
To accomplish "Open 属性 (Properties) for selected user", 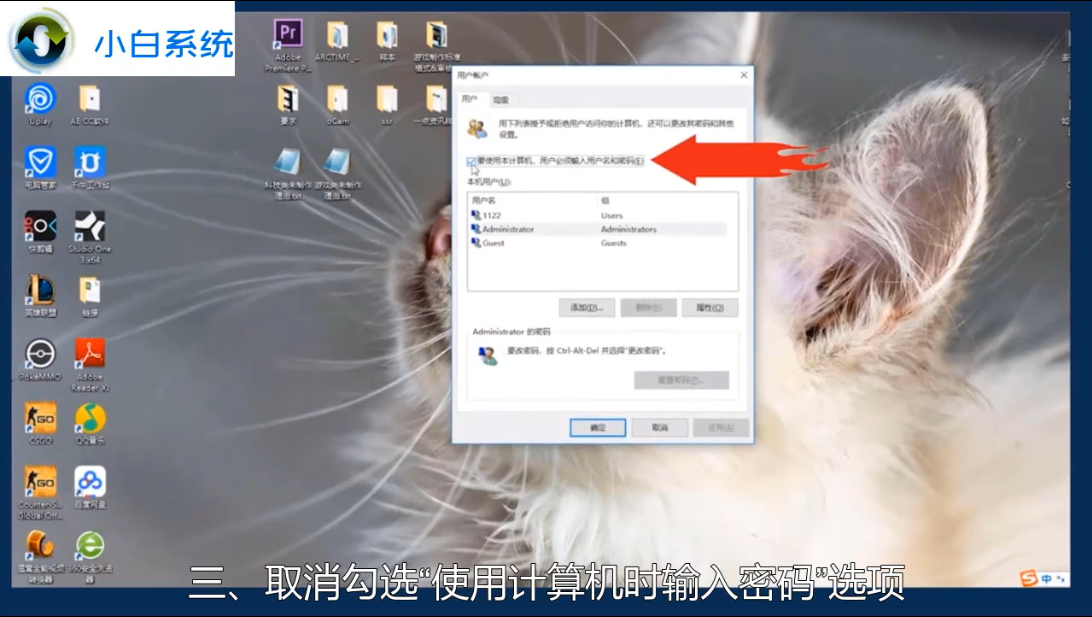I will [x=709, y=307].
